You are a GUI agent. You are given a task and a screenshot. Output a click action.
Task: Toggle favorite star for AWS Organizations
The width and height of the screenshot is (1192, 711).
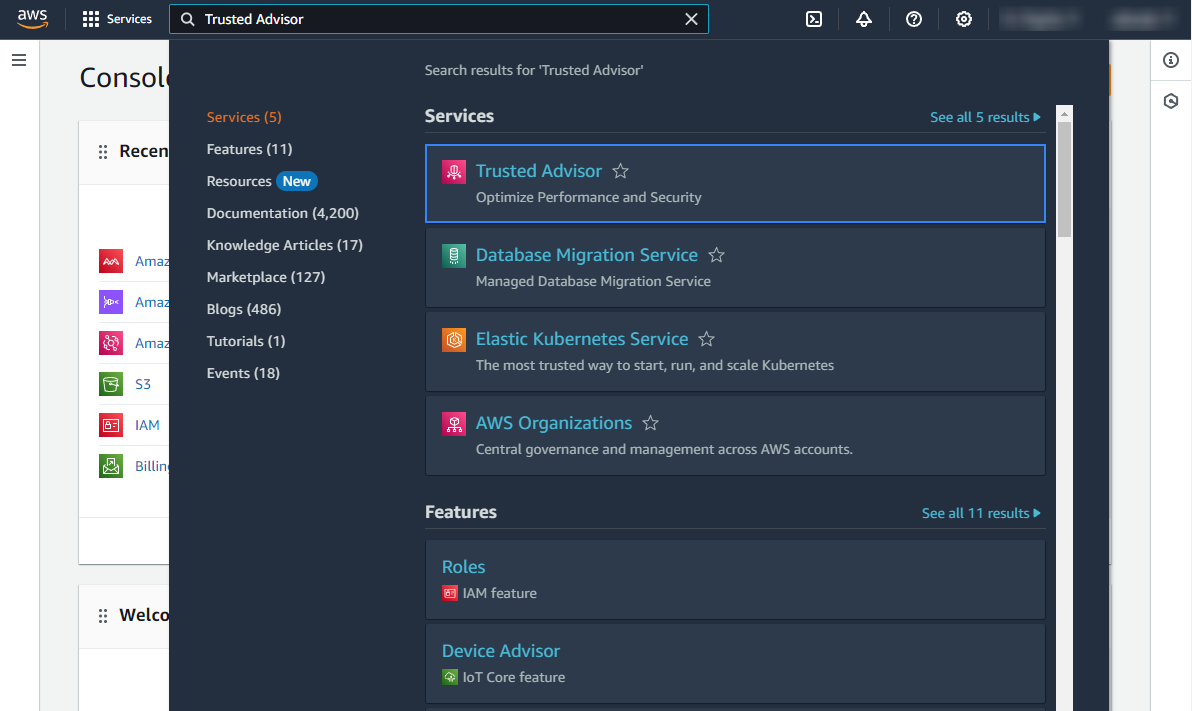click(650, 423)
